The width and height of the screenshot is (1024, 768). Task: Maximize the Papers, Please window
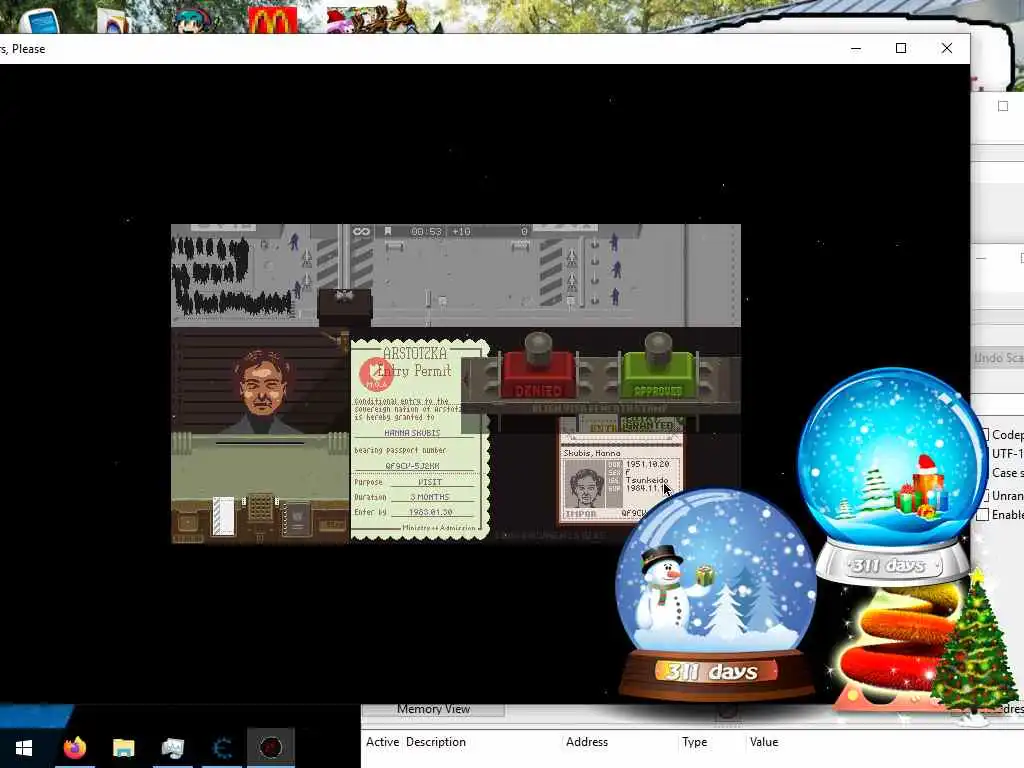coord(901,48)
